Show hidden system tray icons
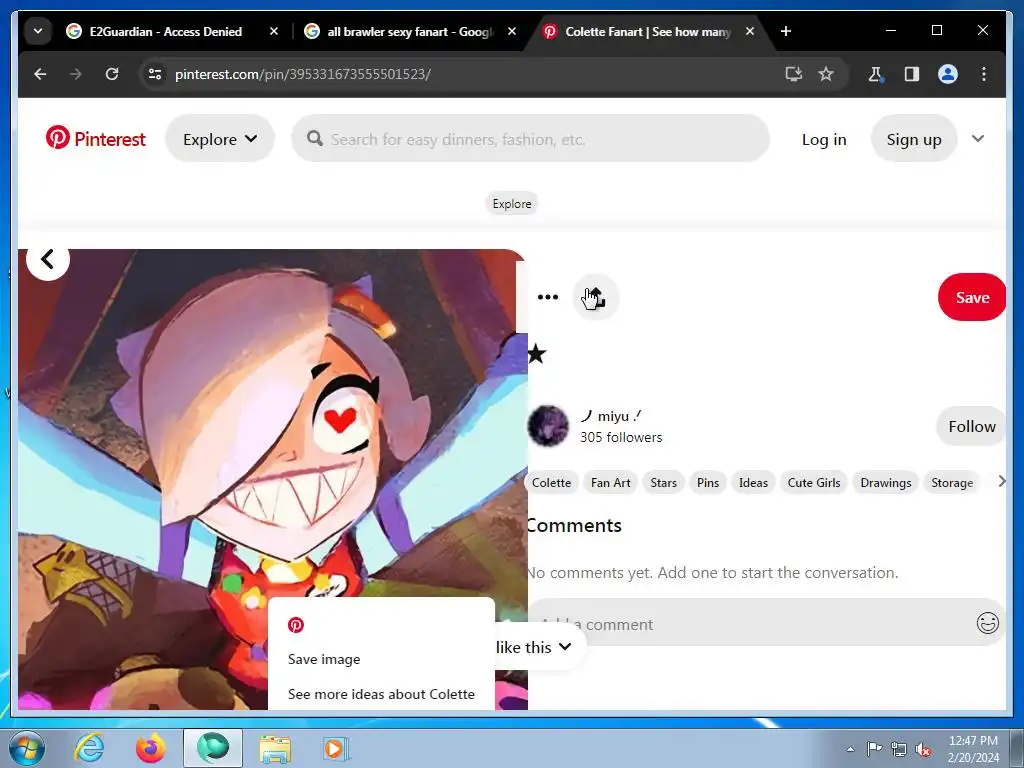This screenshot has width=1024, height=768. (x=850, y=749)
